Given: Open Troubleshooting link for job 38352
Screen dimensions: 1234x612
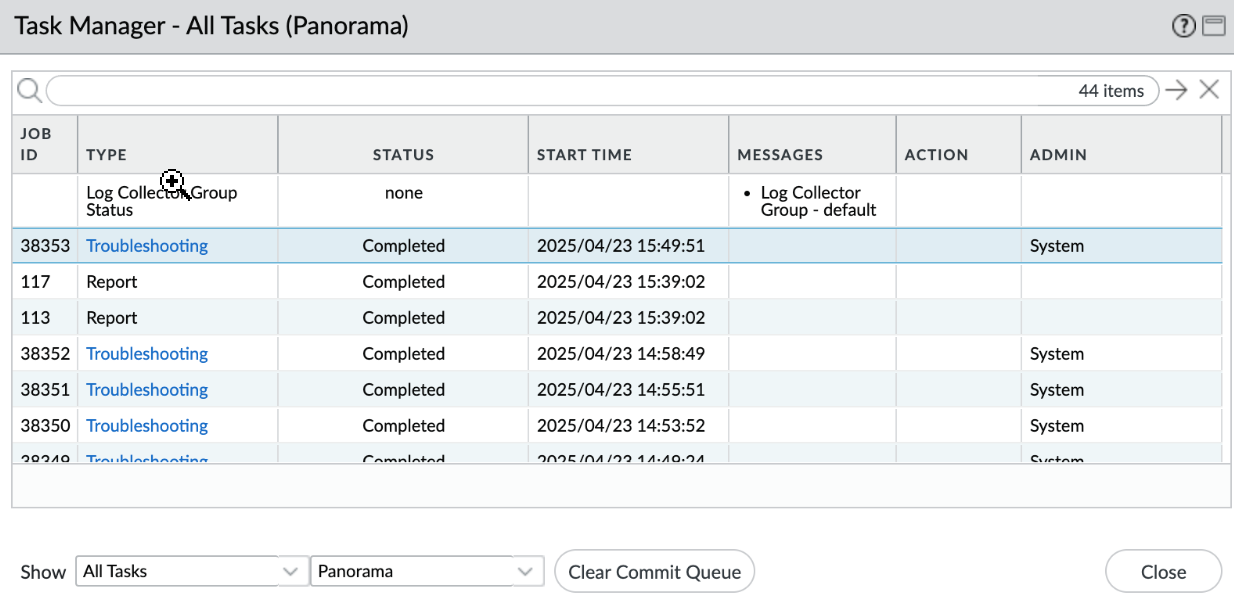Looking at the screenshot, I should coord(147,354).
